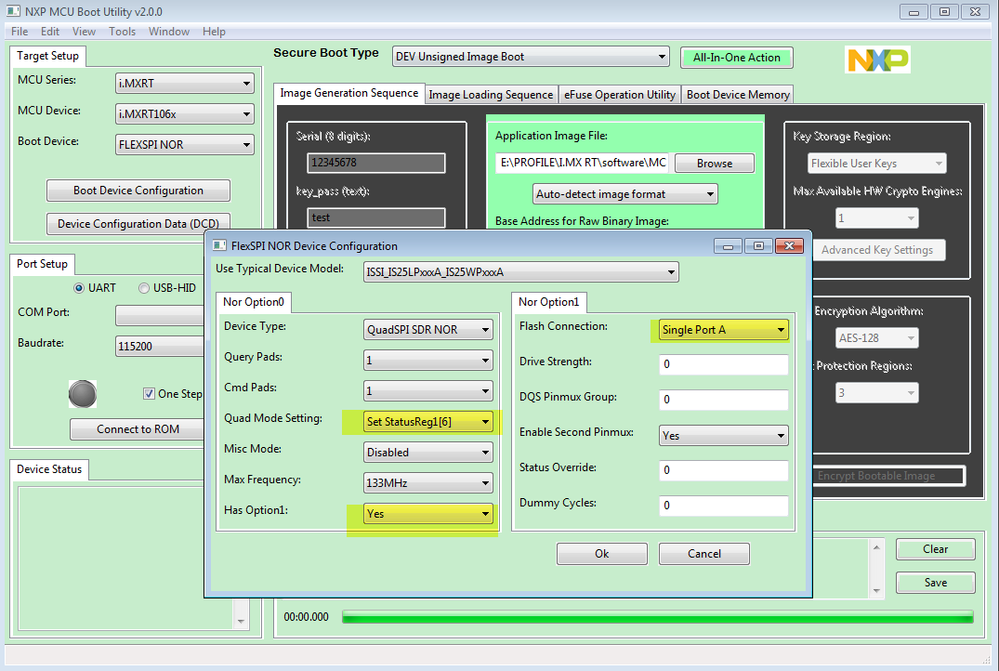Select the Nor Option1 tab
This screenshot has height=671, width=999.
549,302
